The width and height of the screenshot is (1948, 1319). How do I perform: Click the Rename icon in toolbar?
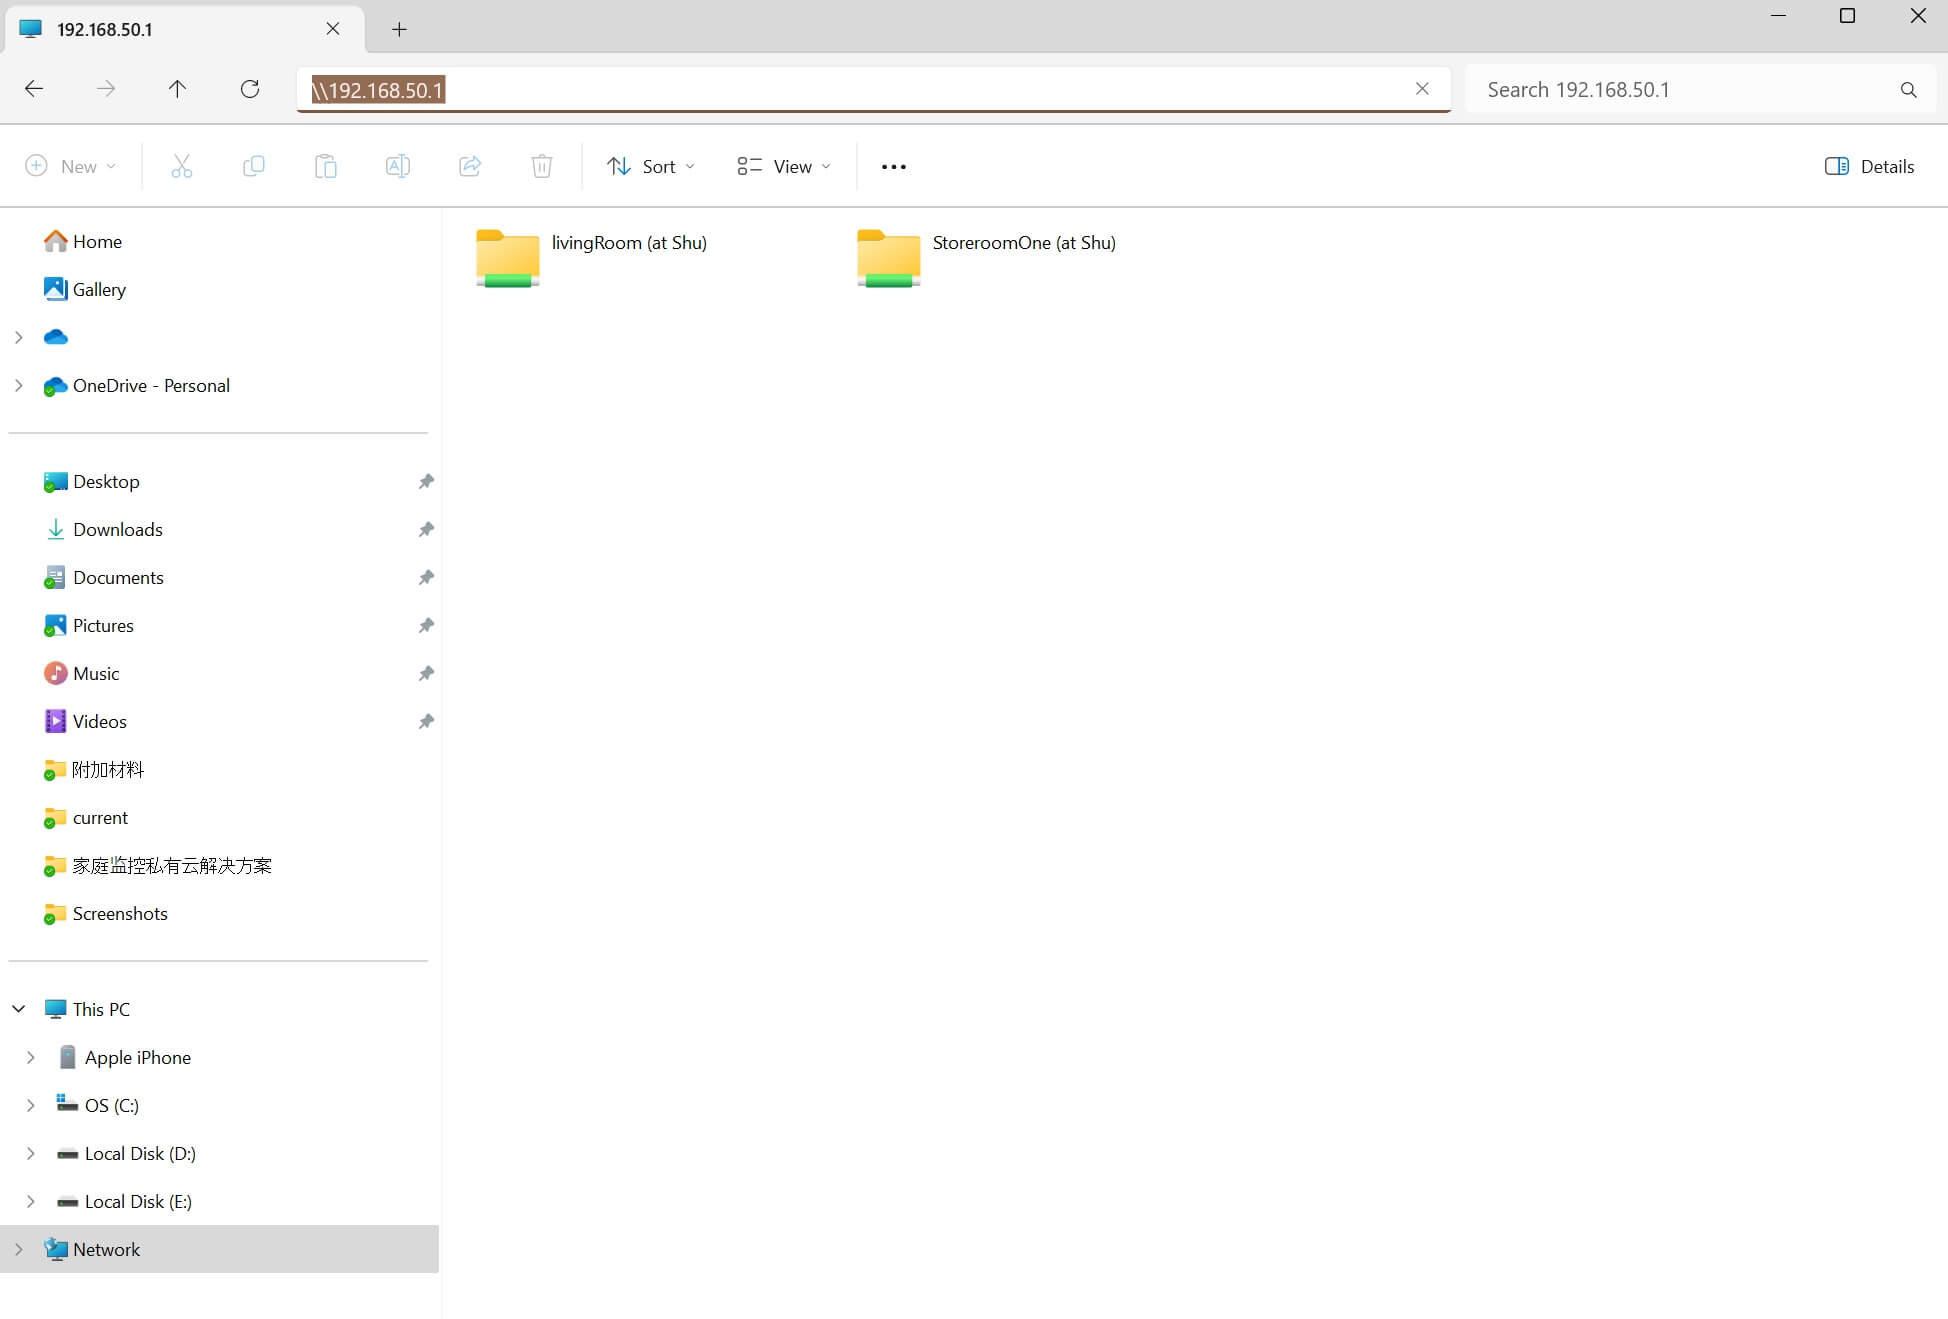(398, 166)
